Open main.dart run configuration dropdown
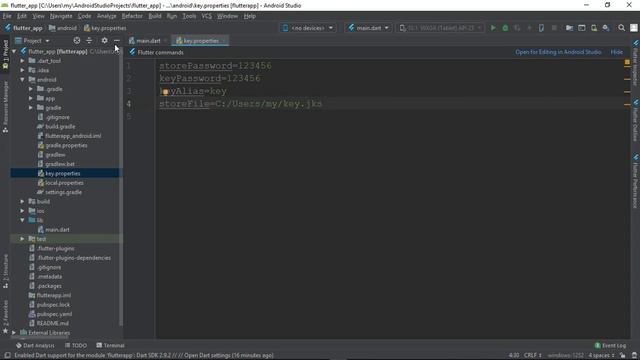This screenshot has width=640, height=360. (x=368, y=28)
